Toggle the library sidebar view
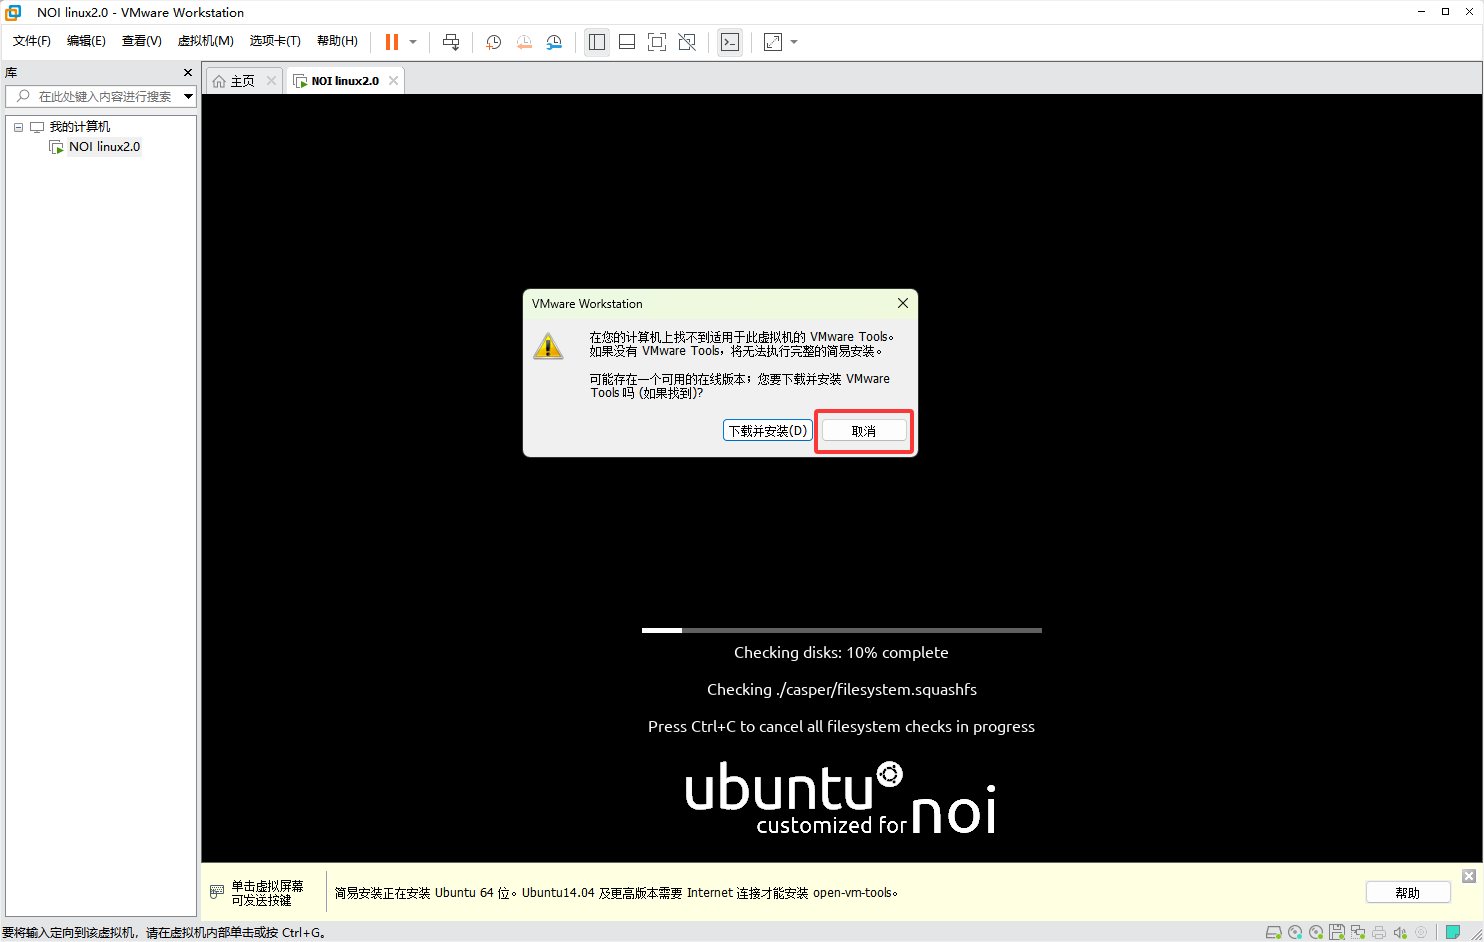Viewport: 1484px width, 942px height. tap(597, 42)
